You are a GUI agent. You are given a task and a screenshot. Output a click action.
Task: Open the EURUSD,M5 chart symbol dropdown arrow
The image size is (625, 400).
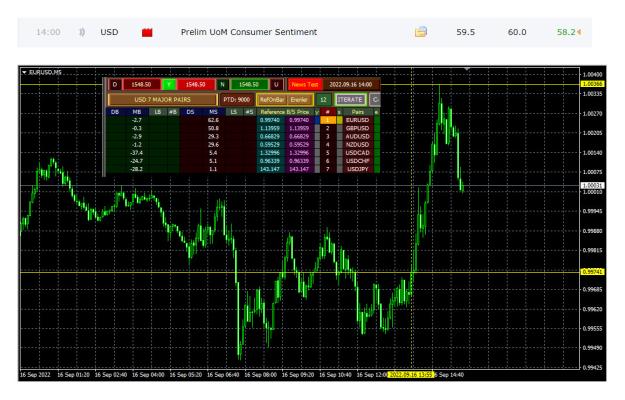pos(24,73)
